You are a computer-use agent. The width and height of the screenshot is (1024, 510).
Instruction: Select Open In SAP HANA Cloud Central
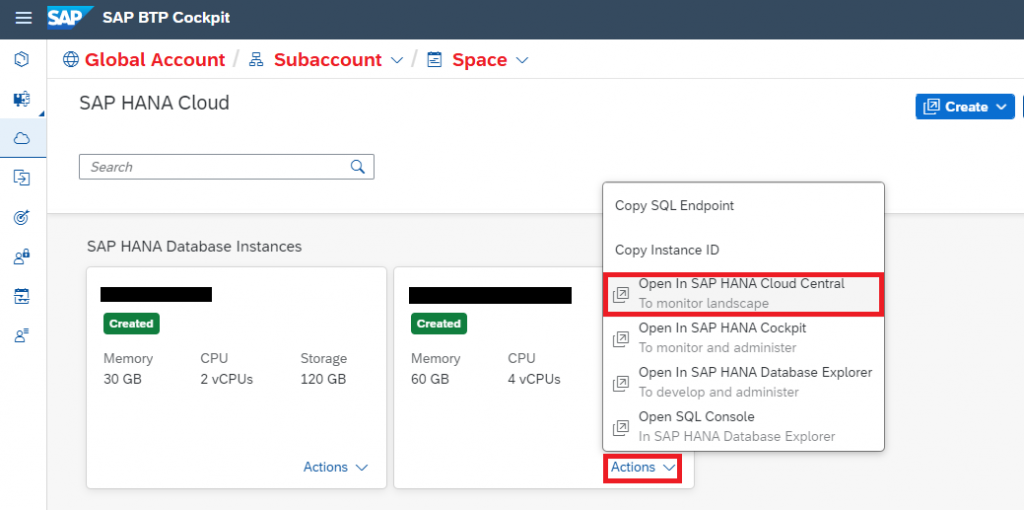(x=743, y=293)
